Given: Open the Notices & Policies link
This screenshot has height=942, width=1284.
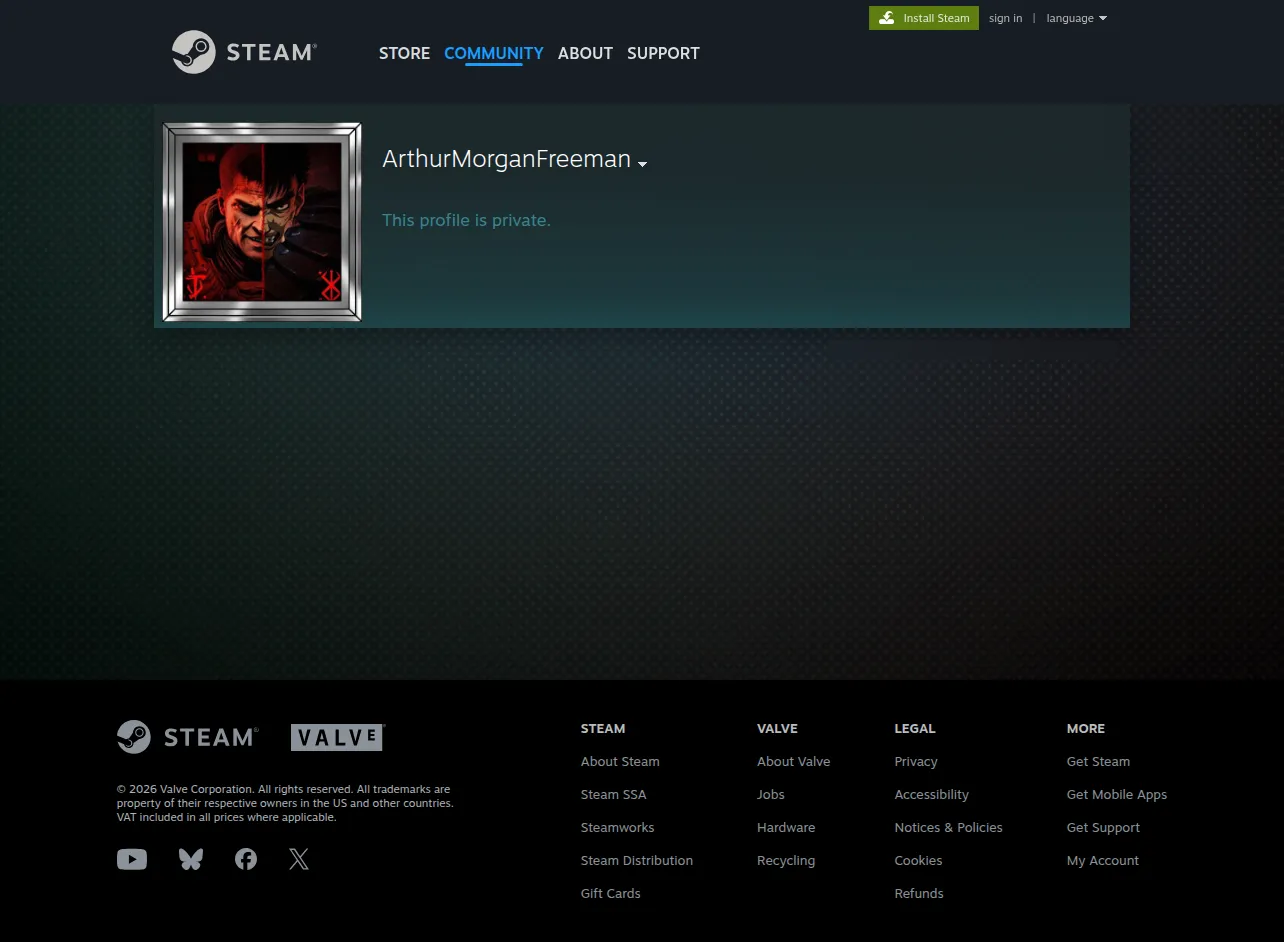Looking at the screenshot, I should (x=949, y=827).
